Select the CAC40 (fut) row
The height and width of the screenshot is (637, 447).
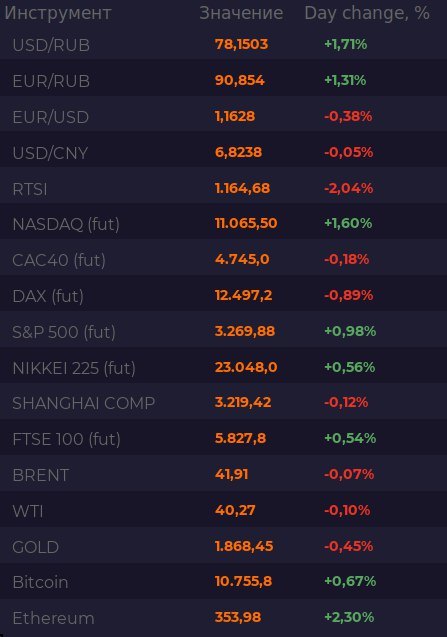pyautogui.click(x=224, y=259)
